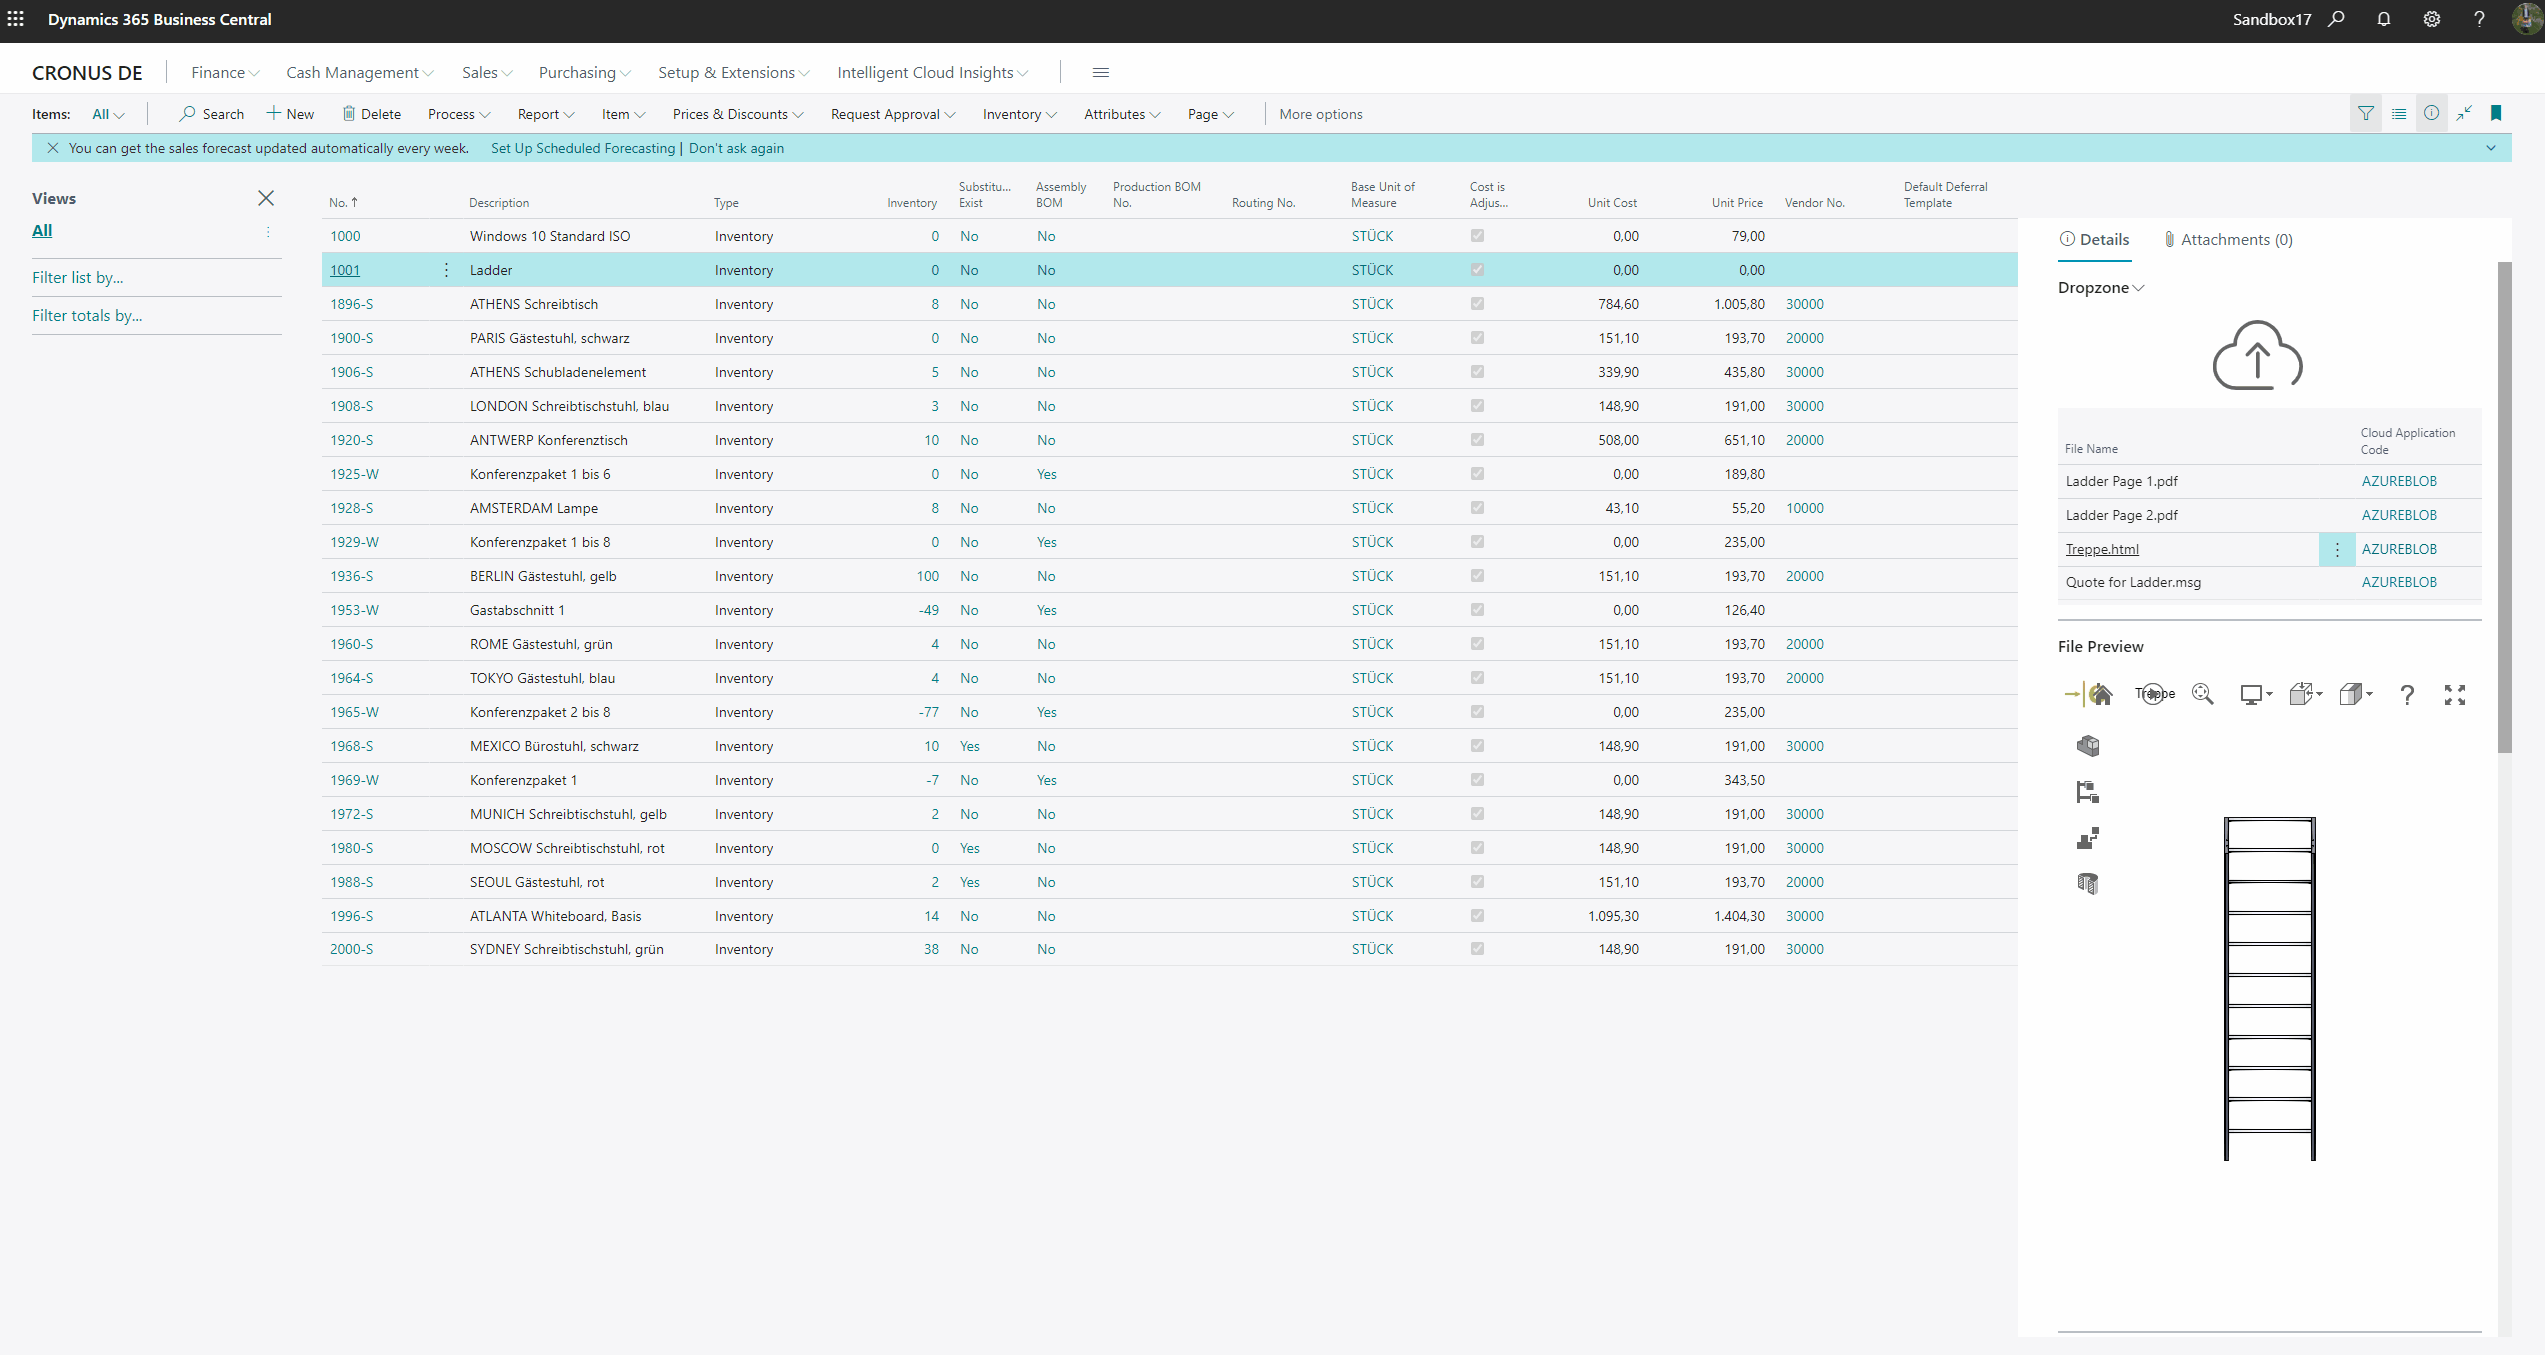This screenshot has height=1355, width=2545.
Task: Click the zoom-to-fit magnifier in File Preview
Action: coord(2202,694)
